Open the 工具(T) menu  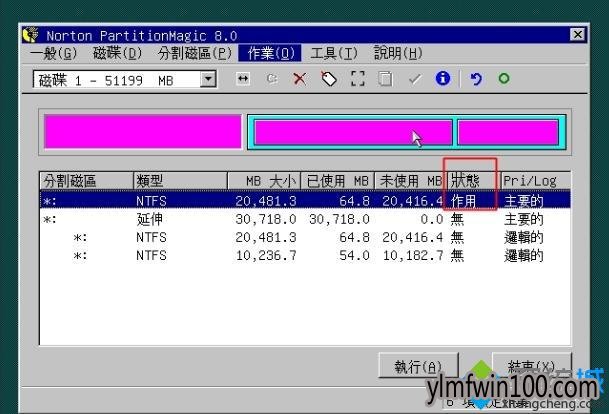[x=334, y=53]
